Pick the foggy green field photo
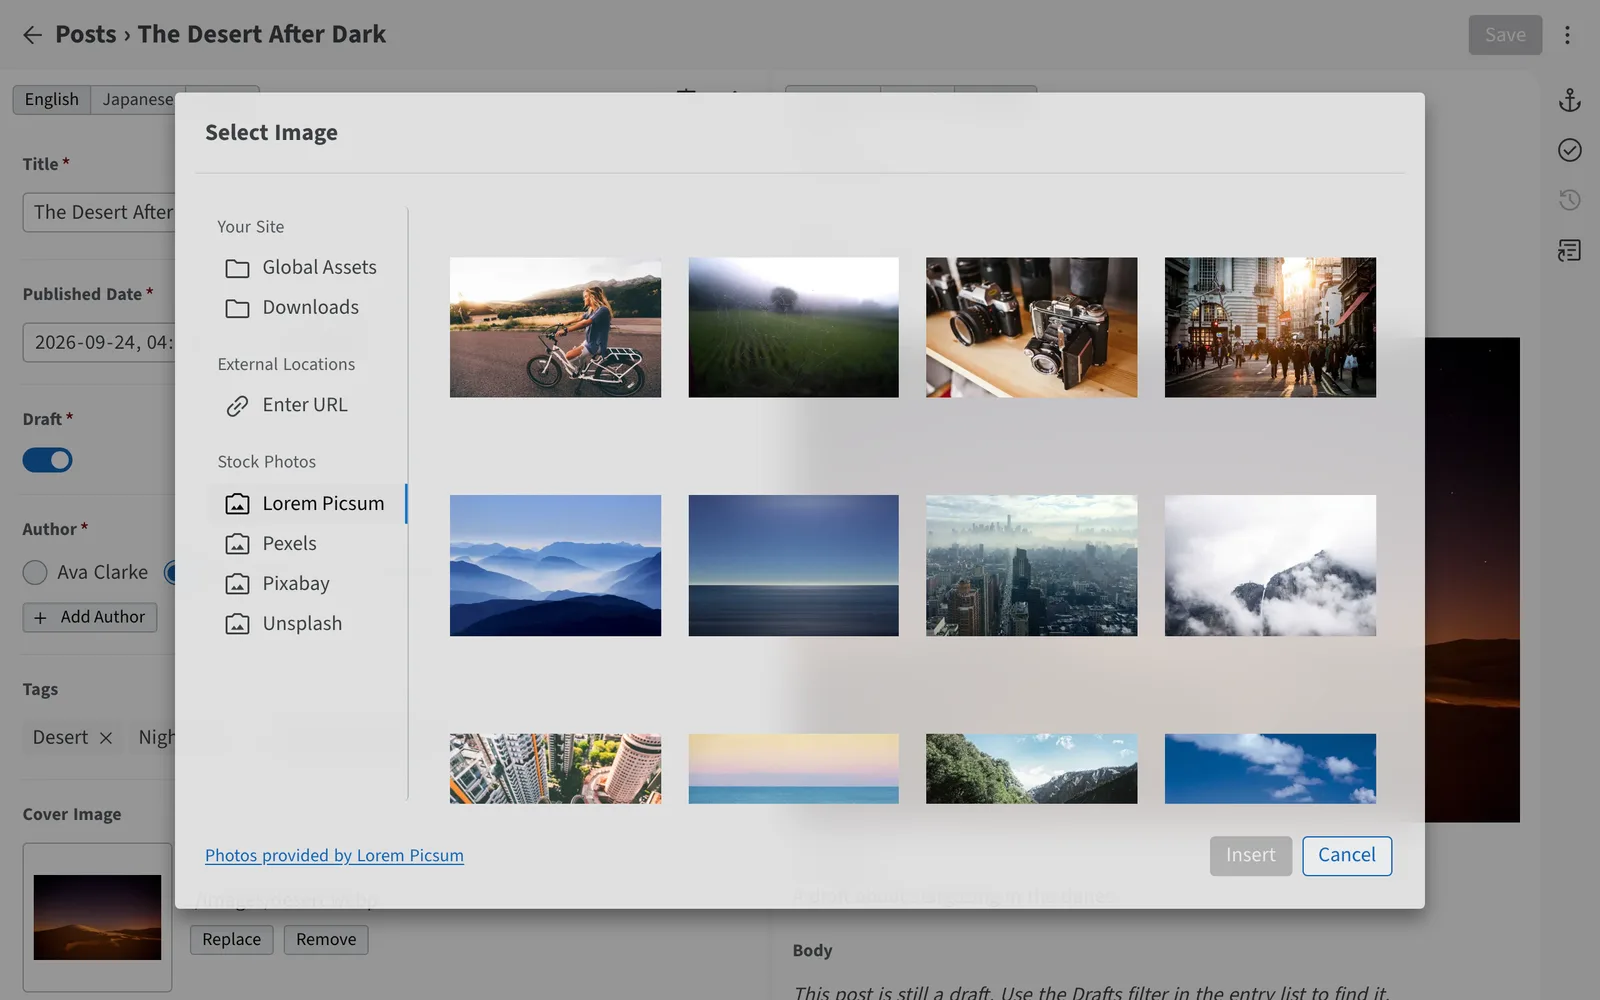Image resolution: width=1600 pixels, height=1000 pixels. (x=793, y=327)
